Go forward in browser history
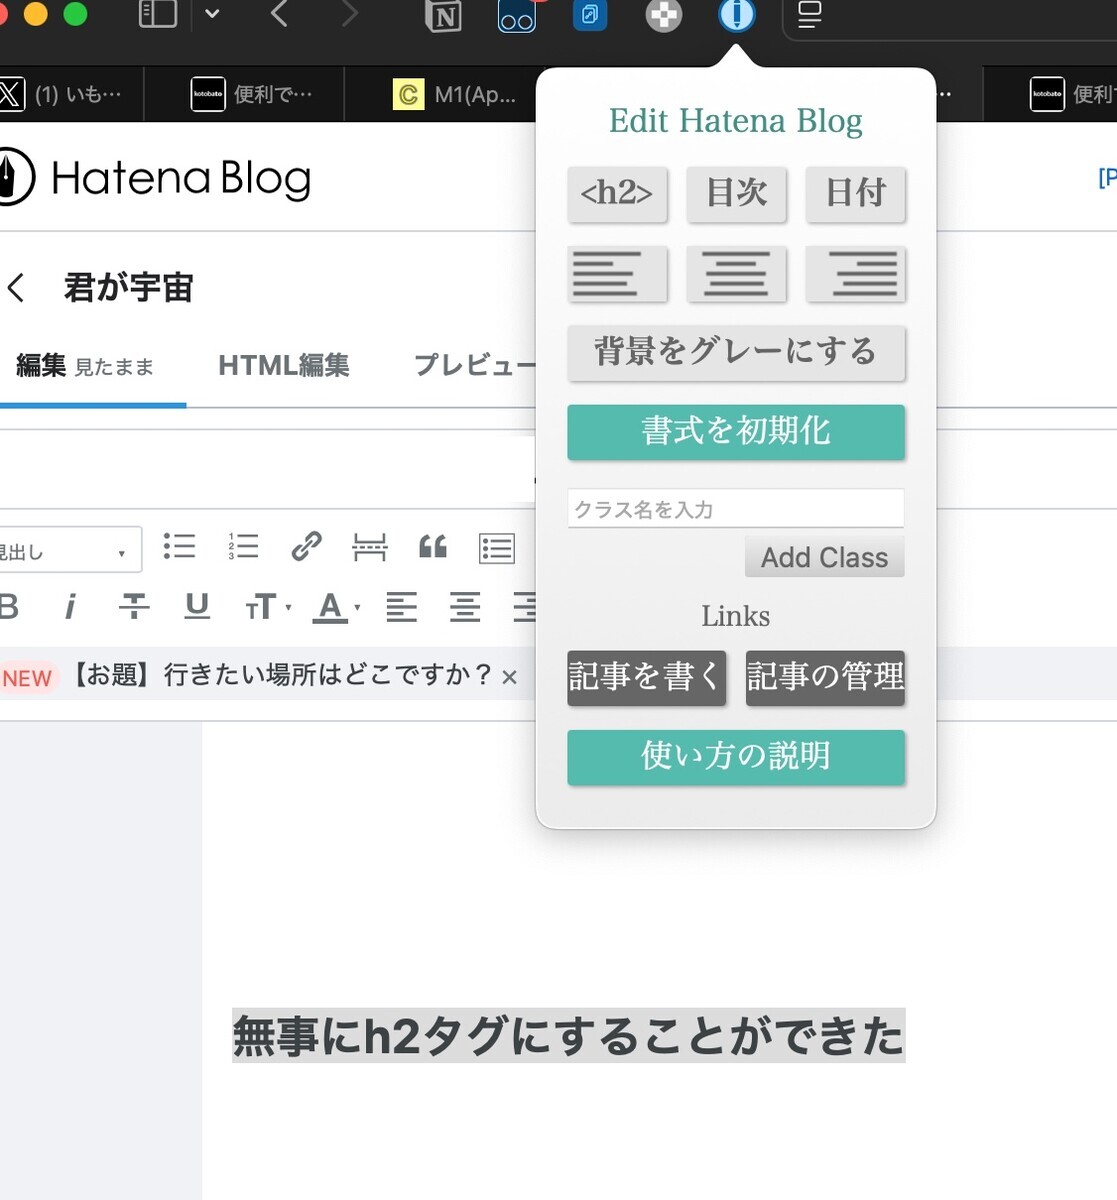 (x=349, y=13)
